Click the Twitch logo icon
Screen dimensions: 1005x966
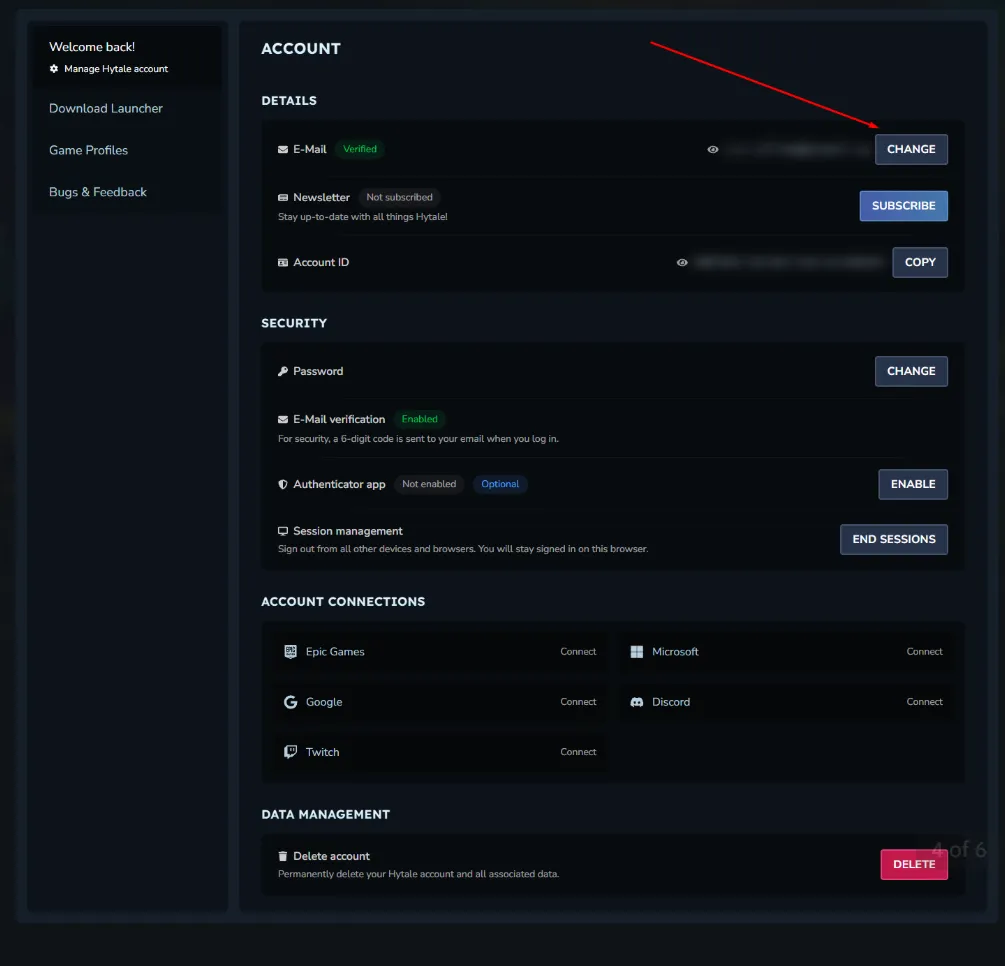(x=290, y=752)
